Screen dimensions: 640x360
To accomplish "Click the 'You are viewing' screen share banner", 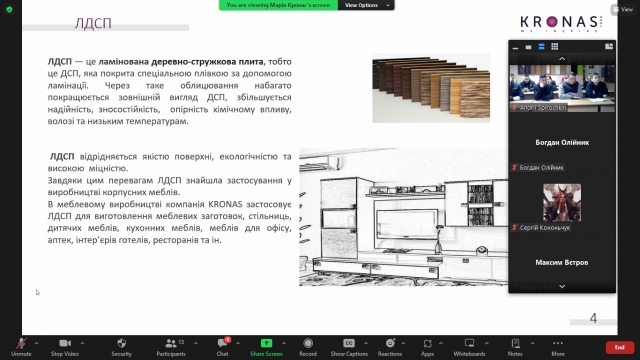I will 278,5.
